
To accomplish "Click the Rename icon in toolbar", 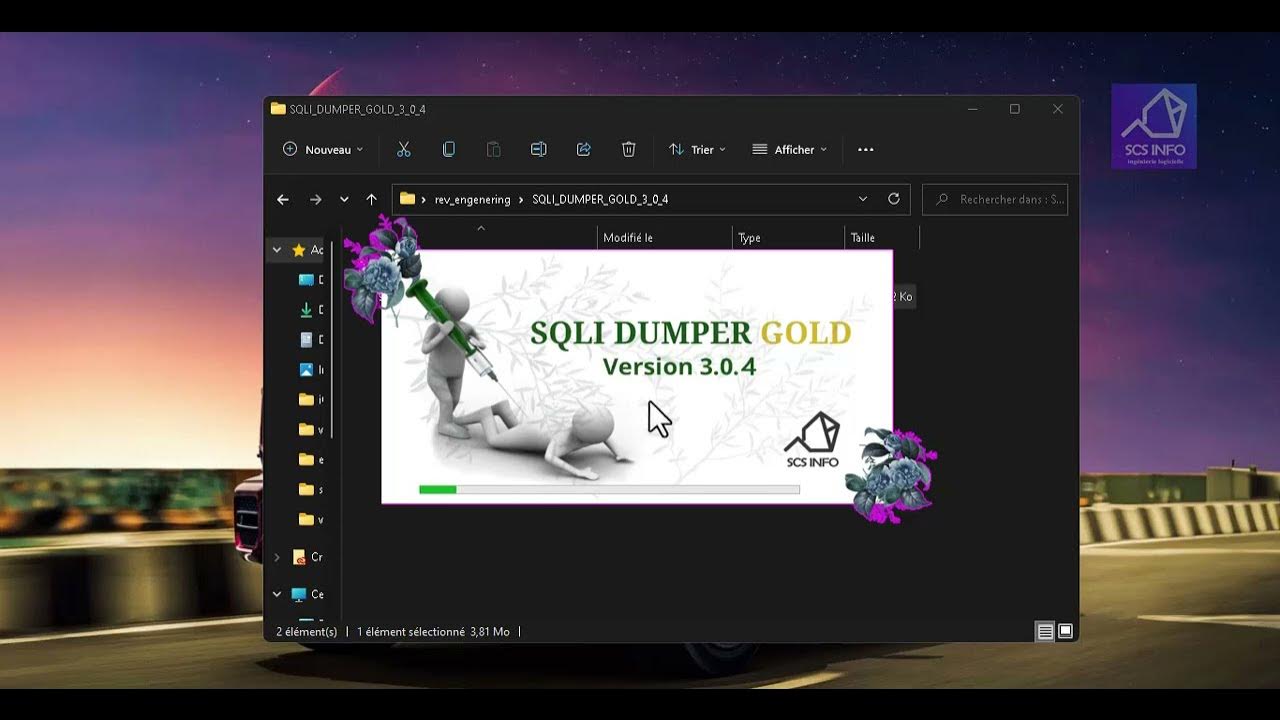I will [x=538, y=149].
